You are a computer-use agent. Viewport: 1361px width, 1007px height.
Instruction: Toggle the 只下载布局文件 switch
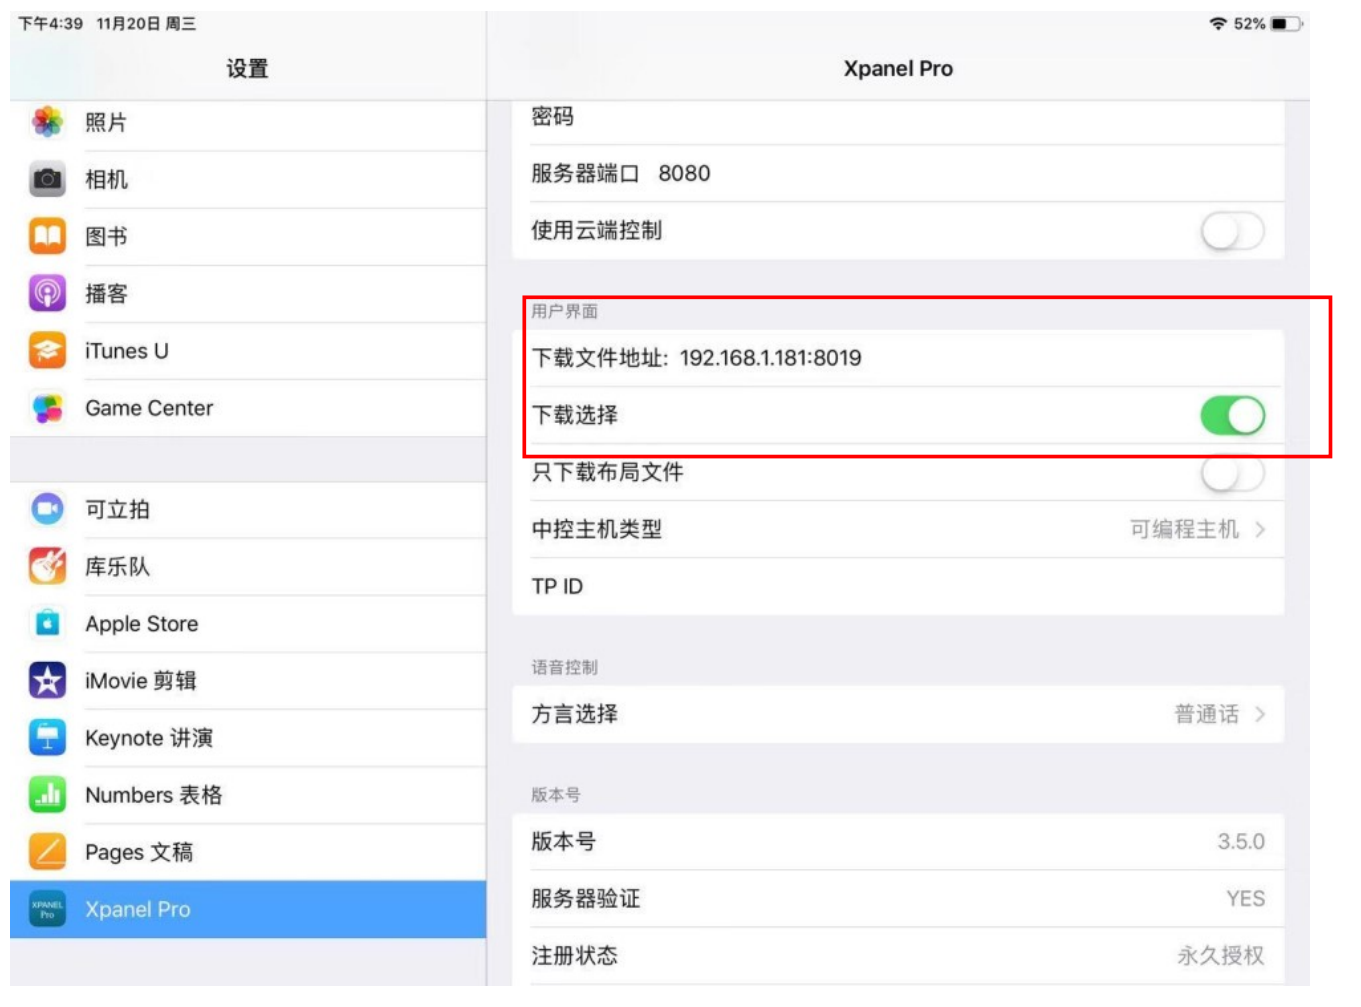1232,473
